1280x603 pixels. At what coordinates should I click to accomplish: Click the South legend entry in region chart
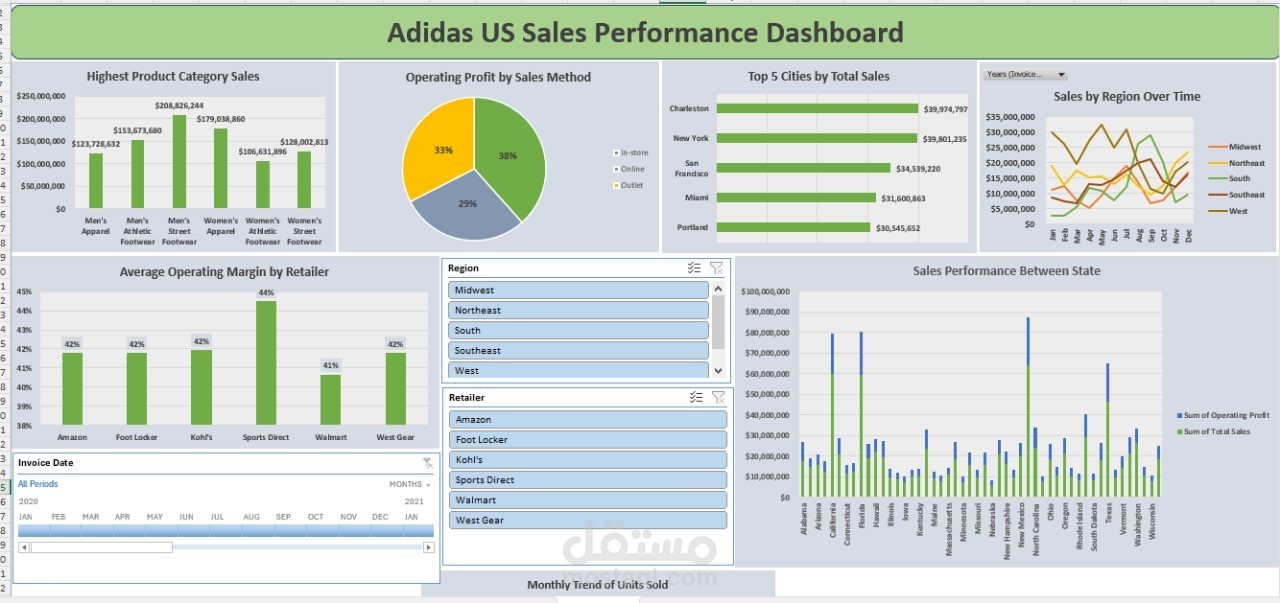(1229, 179)
